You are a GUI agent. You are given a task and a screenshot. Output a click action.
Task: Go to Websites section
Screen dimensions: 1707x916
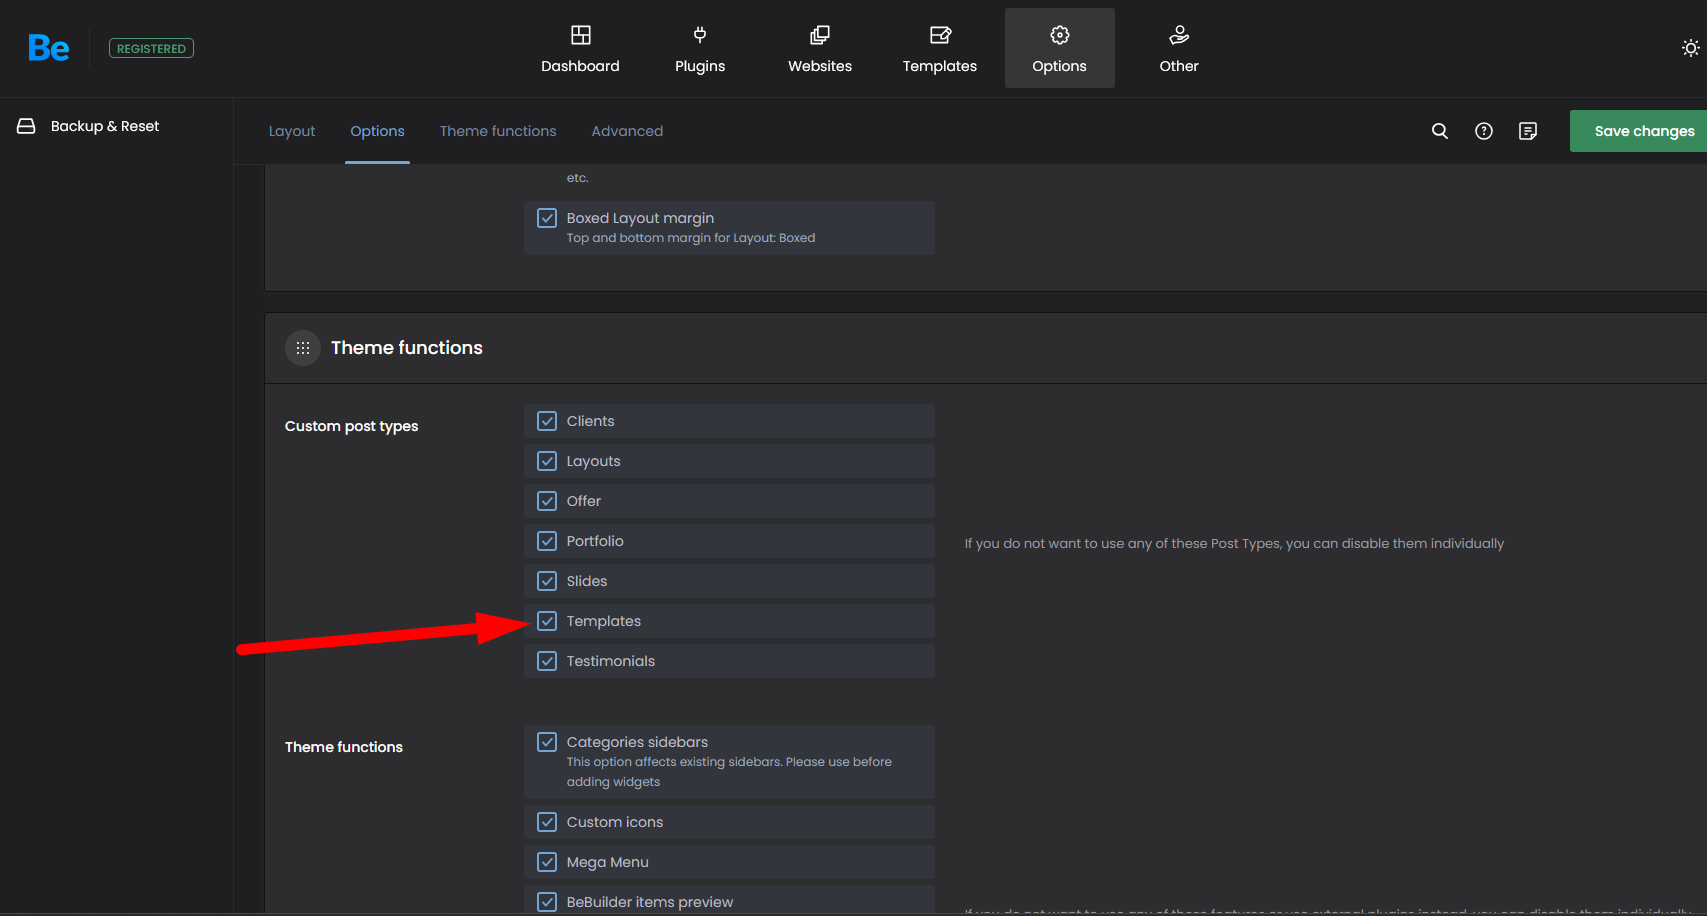coord(819,49)
